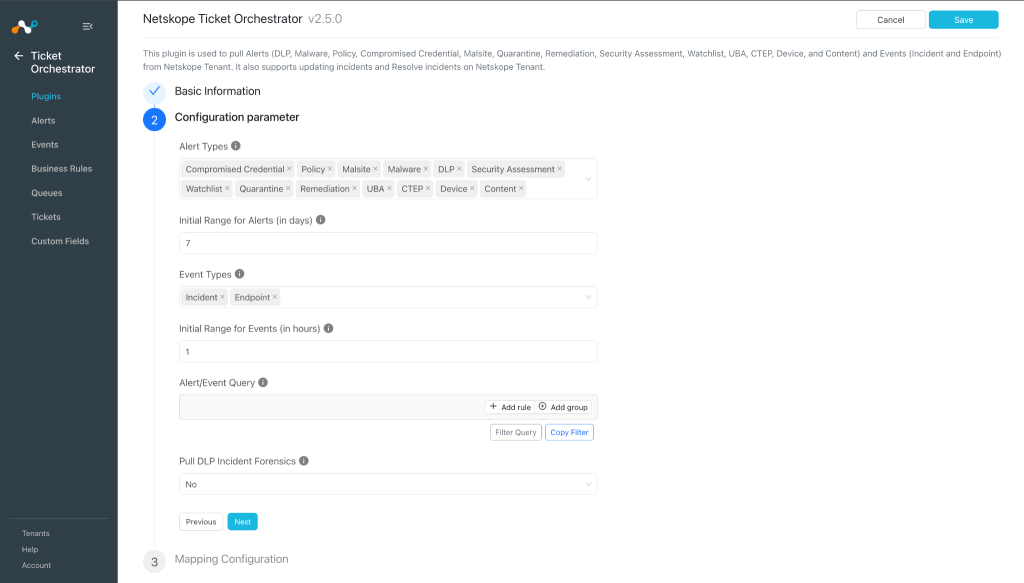Remove the UBA alert type tag
The image size is (1024, 583).
coord(389,189)
